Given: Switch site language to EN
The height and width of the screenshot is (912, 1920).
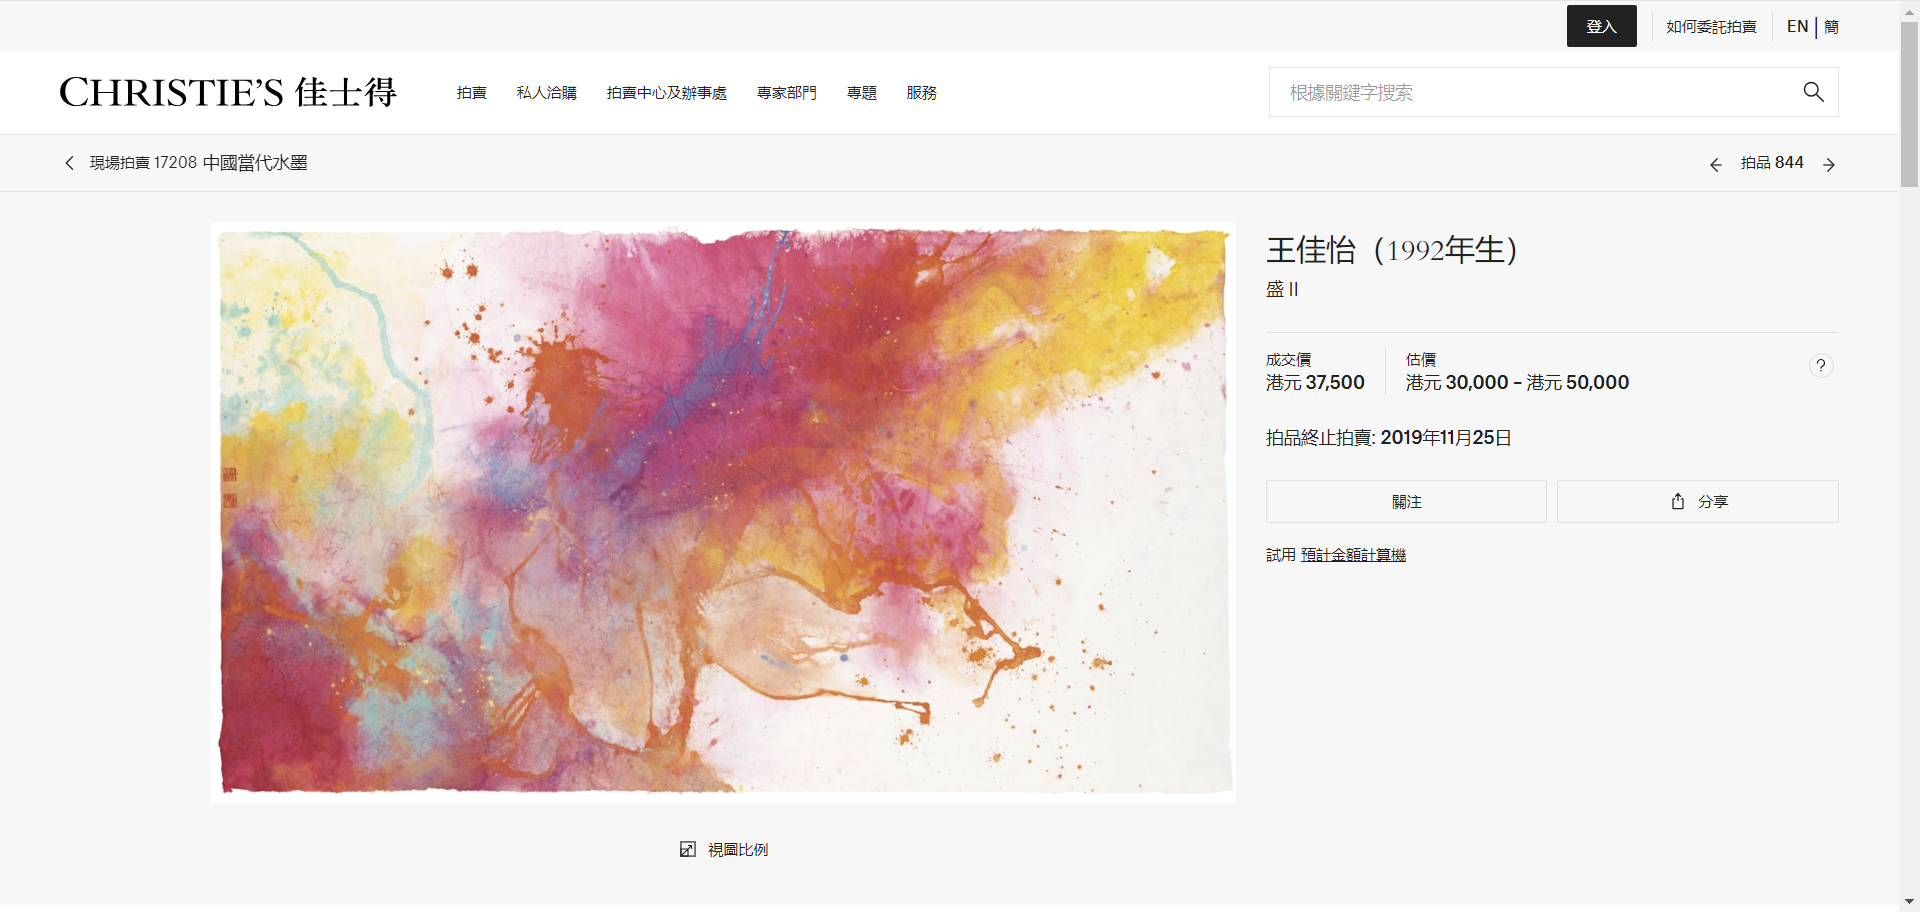Looking at the screenshot, I should point(1797,26).
